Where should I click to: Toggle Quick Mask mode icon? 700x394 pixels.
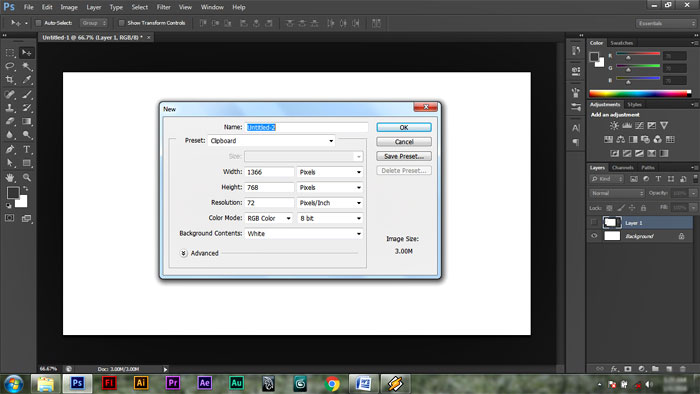(9, 218)
